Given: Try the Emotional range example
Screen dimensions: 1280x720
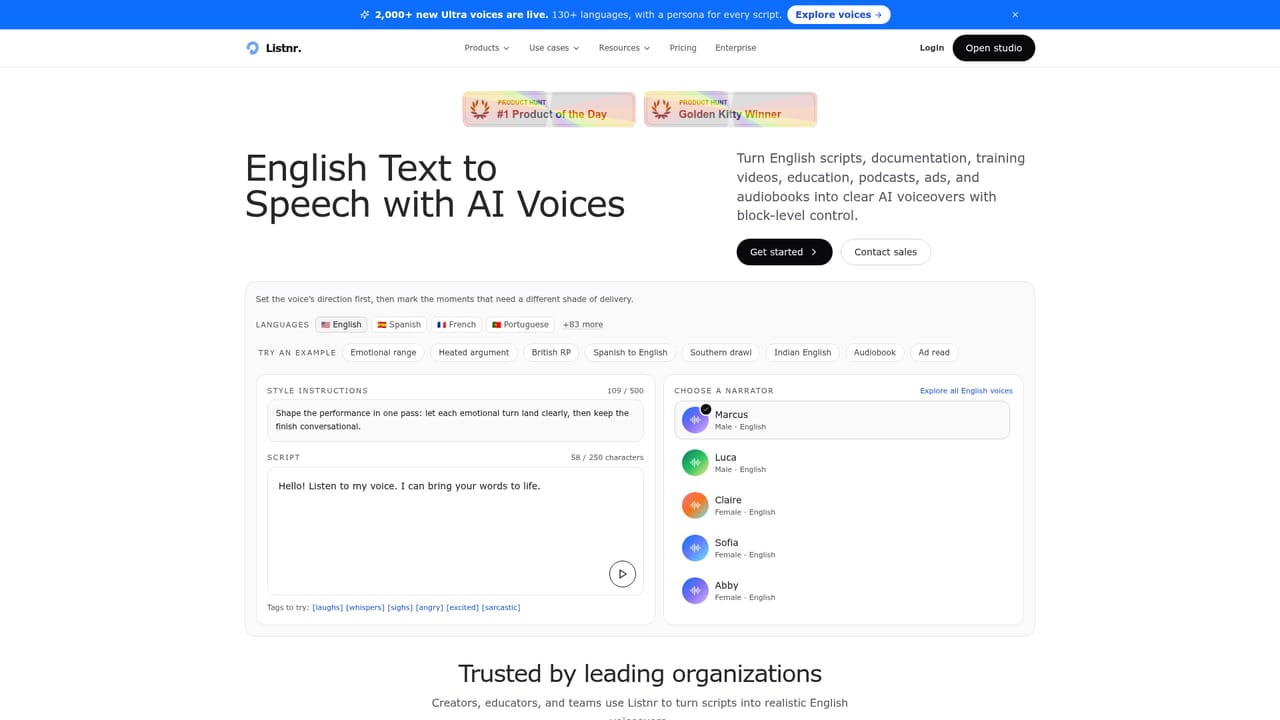Looking at the screenshot, I should tap(383, 353).
